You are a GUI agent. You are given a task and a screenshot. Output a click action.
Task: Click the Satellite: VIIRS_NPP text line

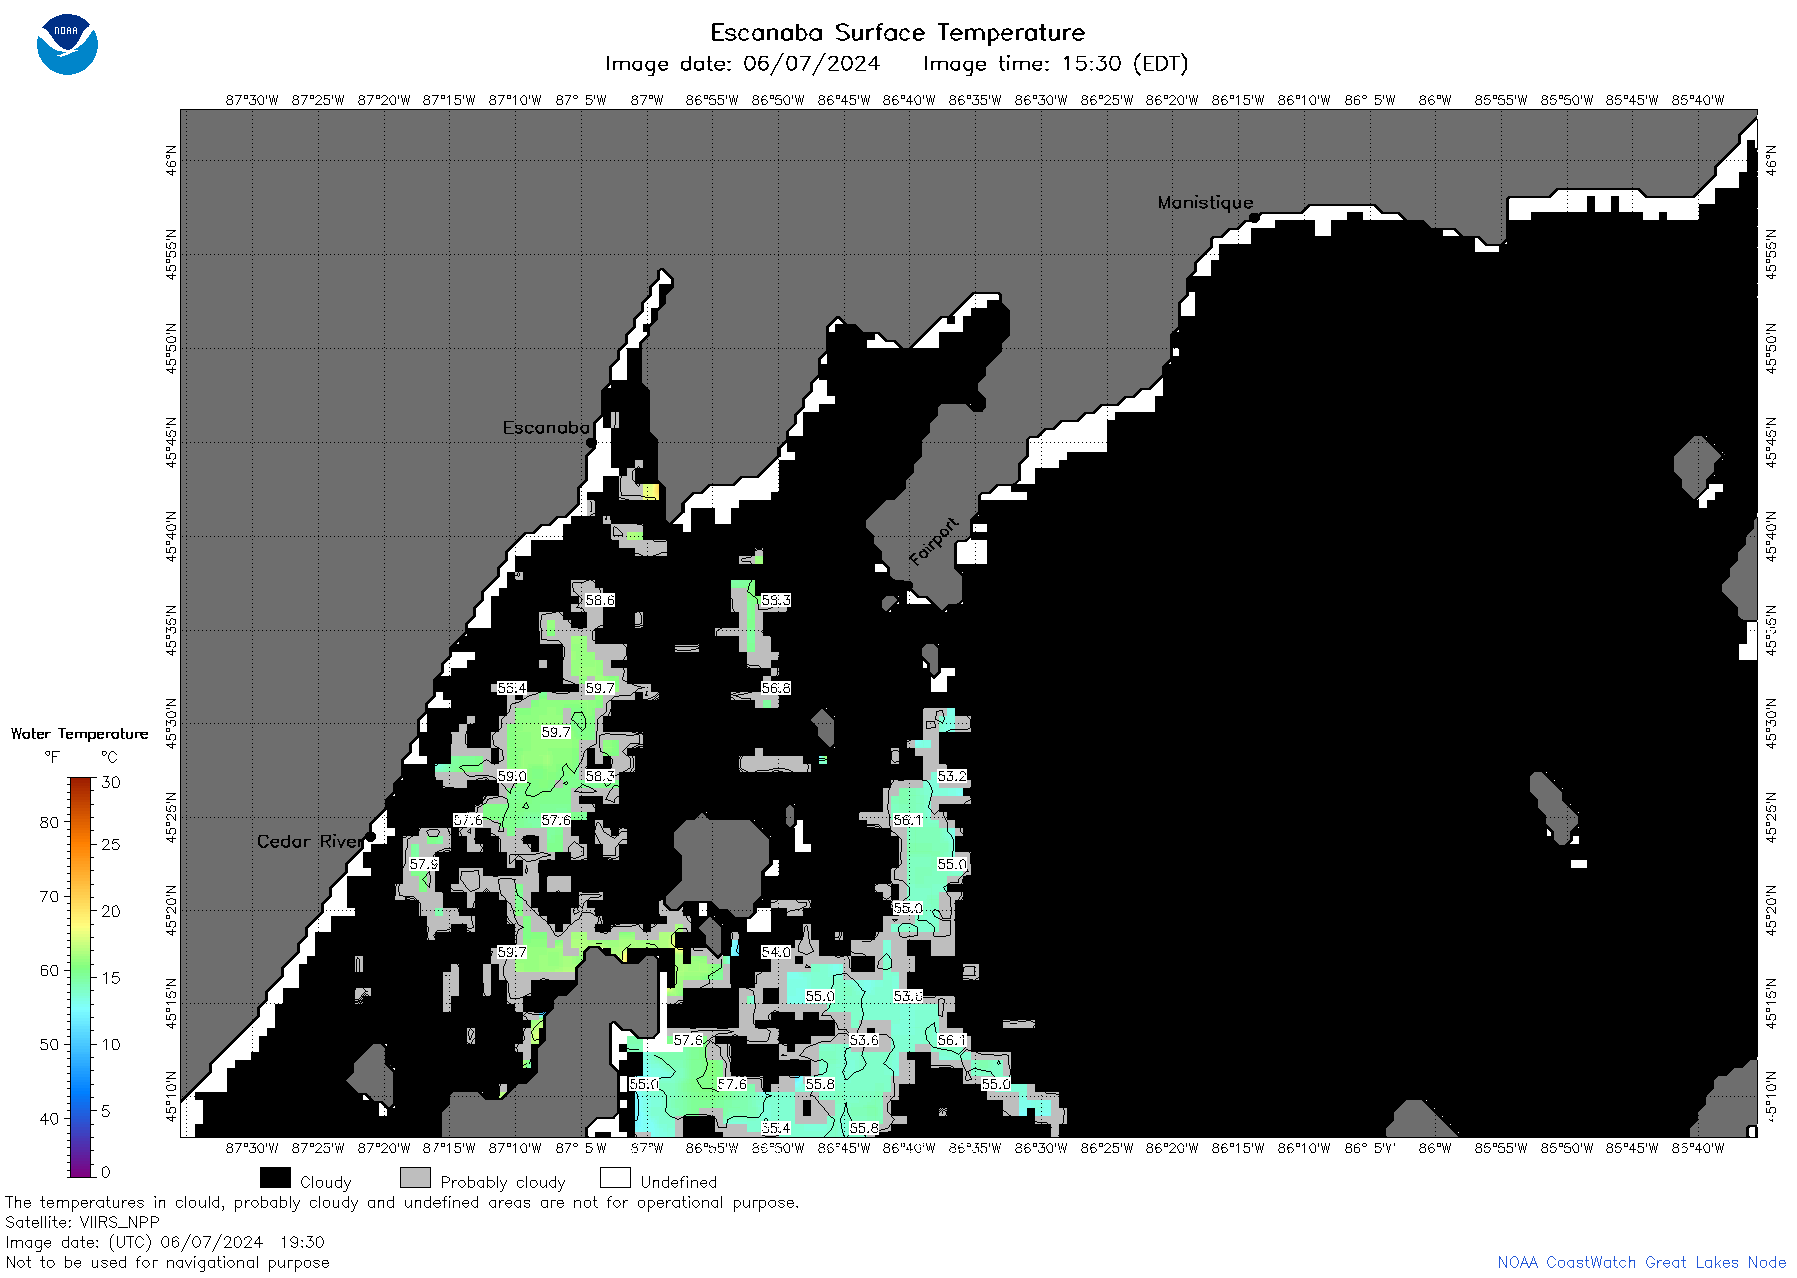pos(82,1222)
